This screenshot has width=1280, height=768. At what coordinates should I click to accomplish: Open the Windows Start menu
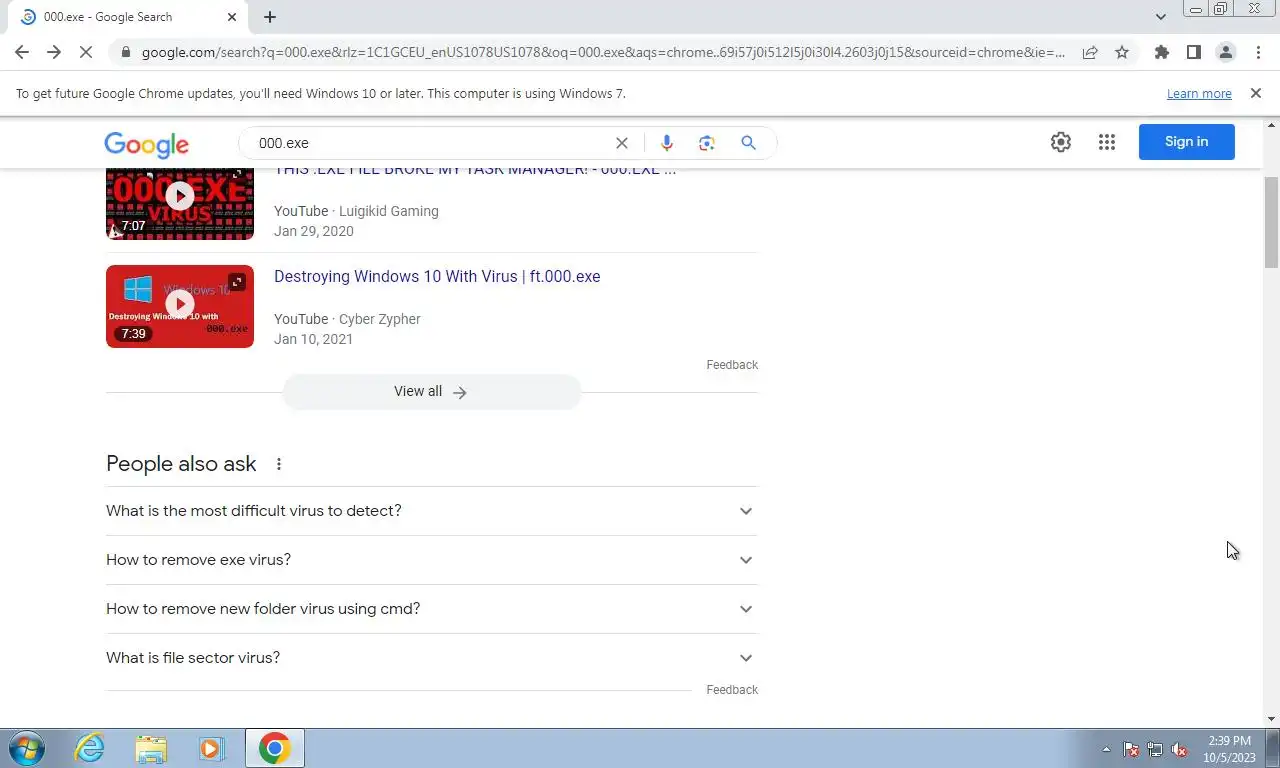pos(26,748)
